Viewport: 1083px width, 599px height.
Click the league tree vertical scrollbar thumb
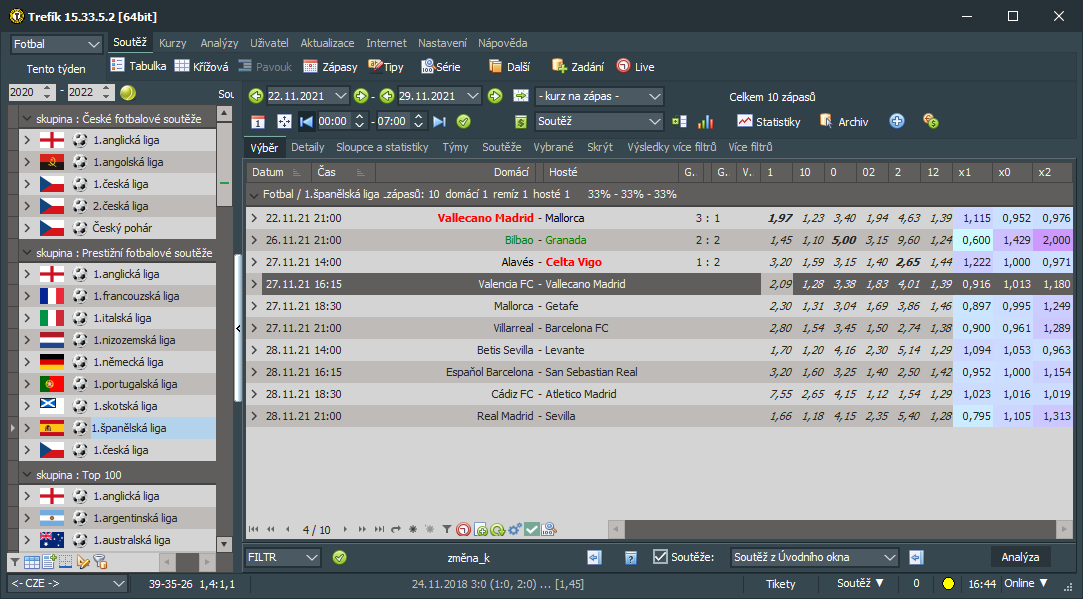[224, 165]
